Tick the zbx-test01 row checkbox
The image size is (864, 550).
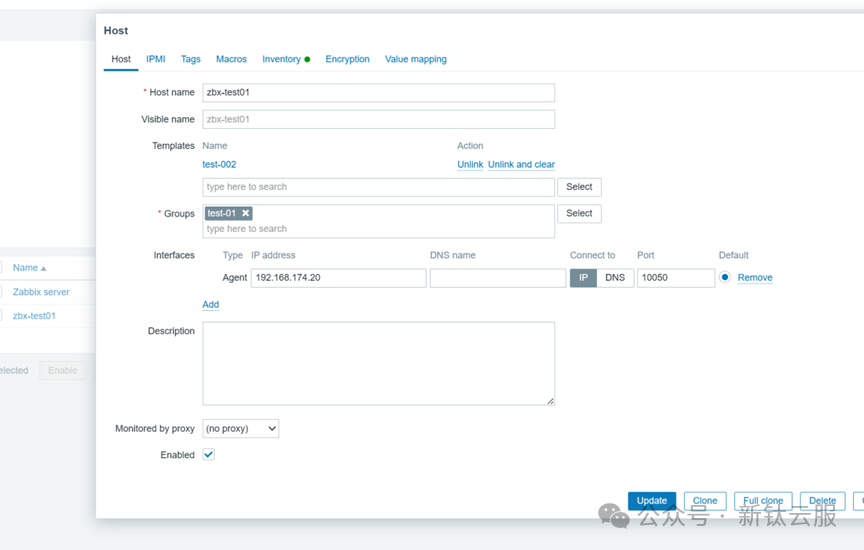click(x=1, y=316)
